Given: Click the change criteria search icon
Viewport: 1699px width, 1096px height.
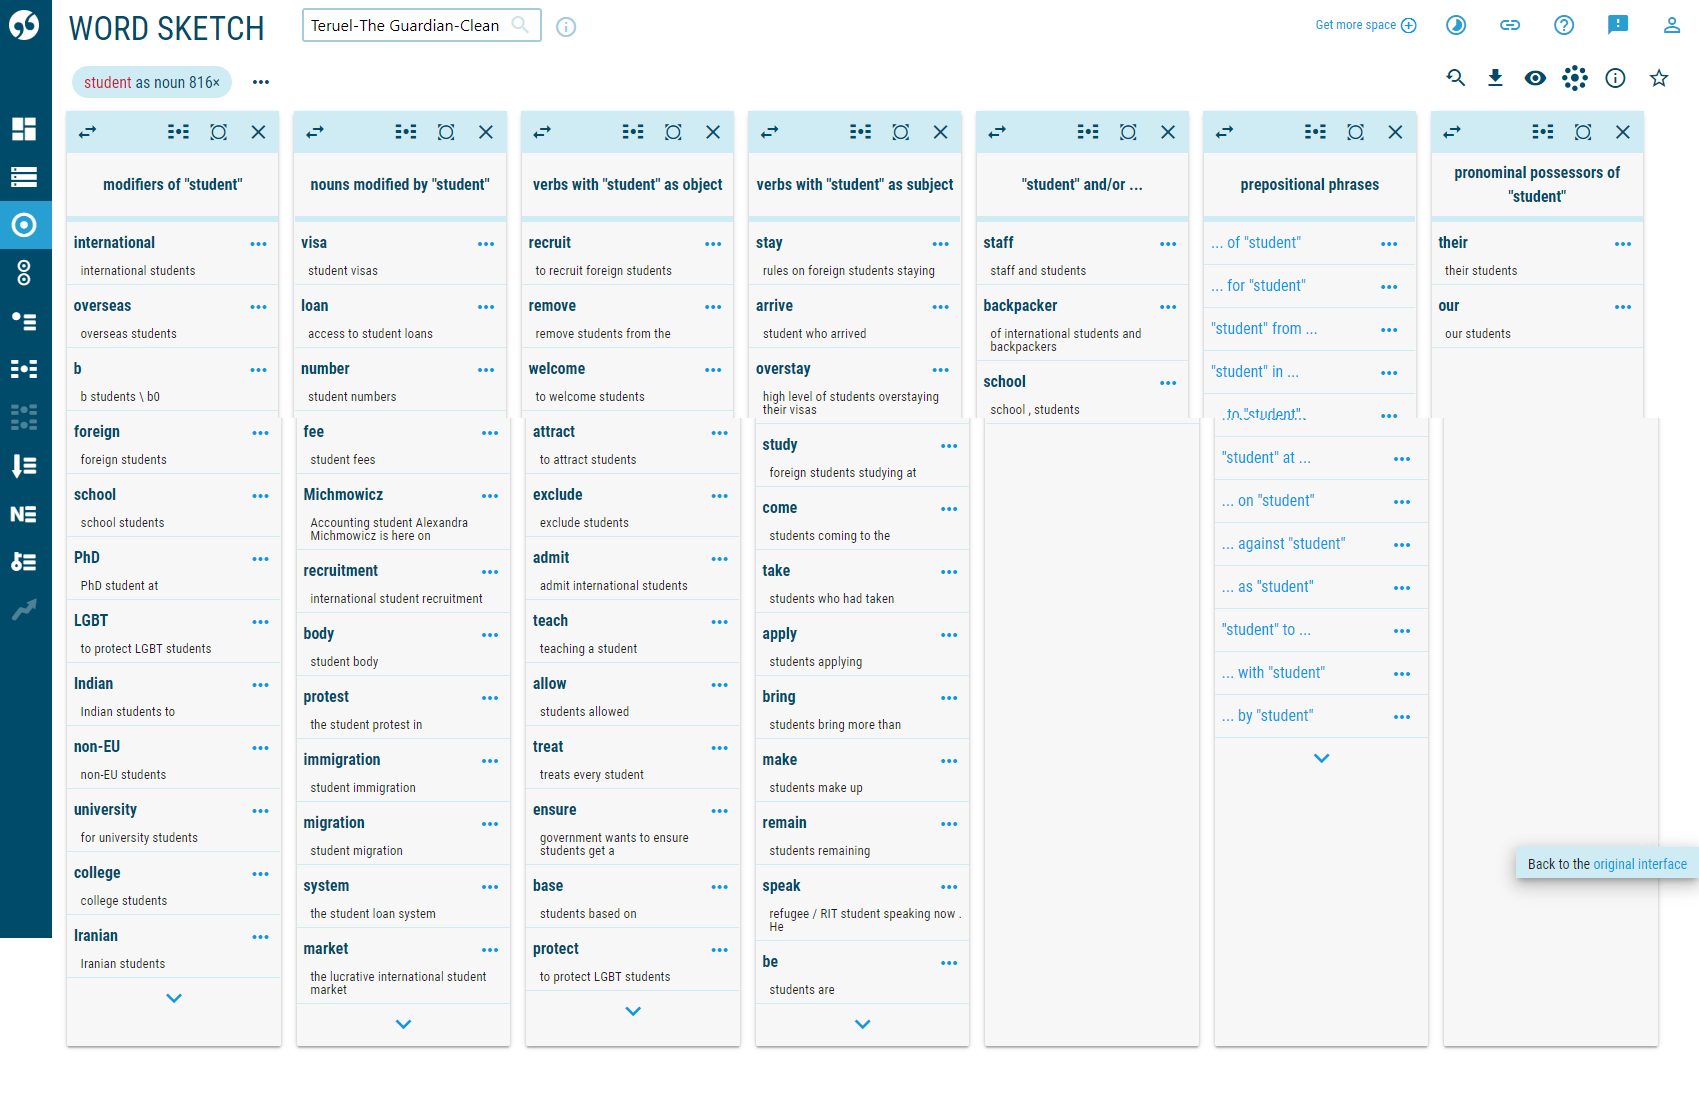Looking at the screenshot, I should point(1456,78).
